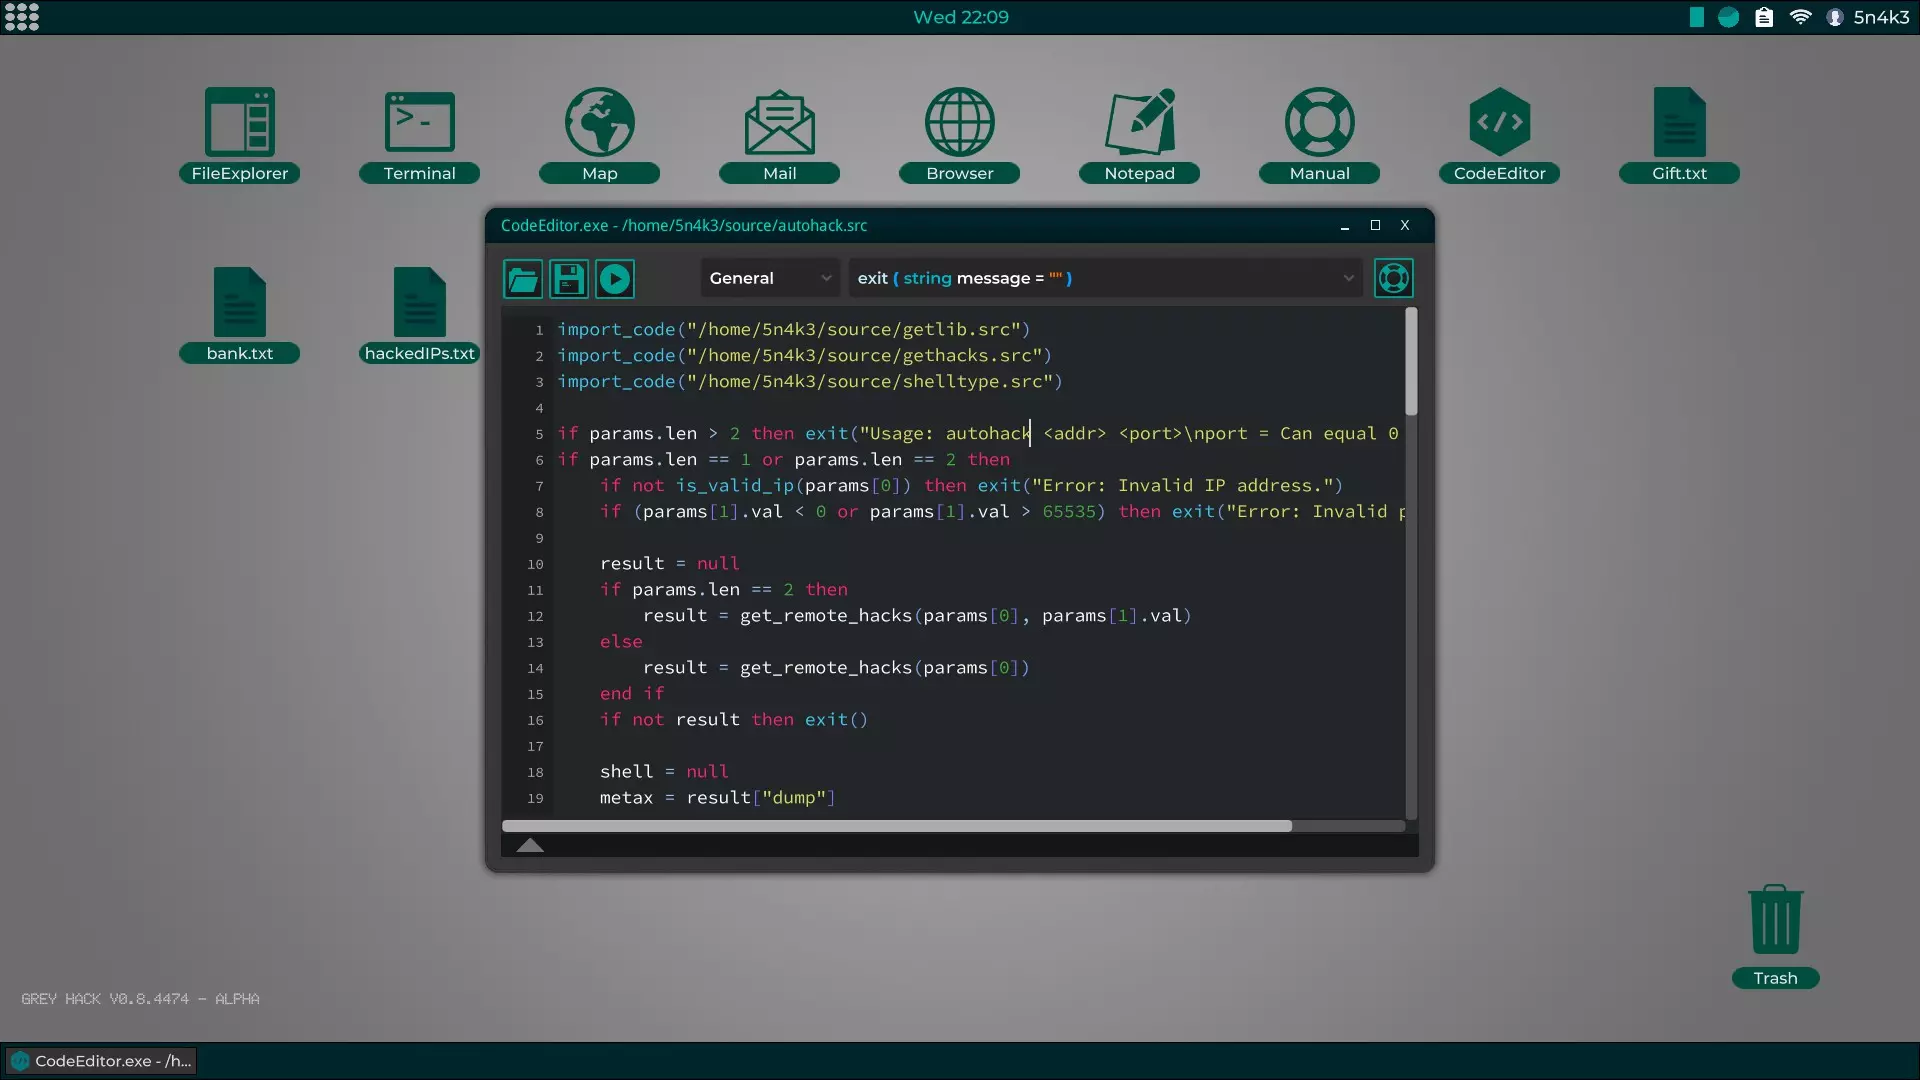Click the Wi-Fi status icon
This screenshot has width=1920, height=1080.
tap(1800, 17)
